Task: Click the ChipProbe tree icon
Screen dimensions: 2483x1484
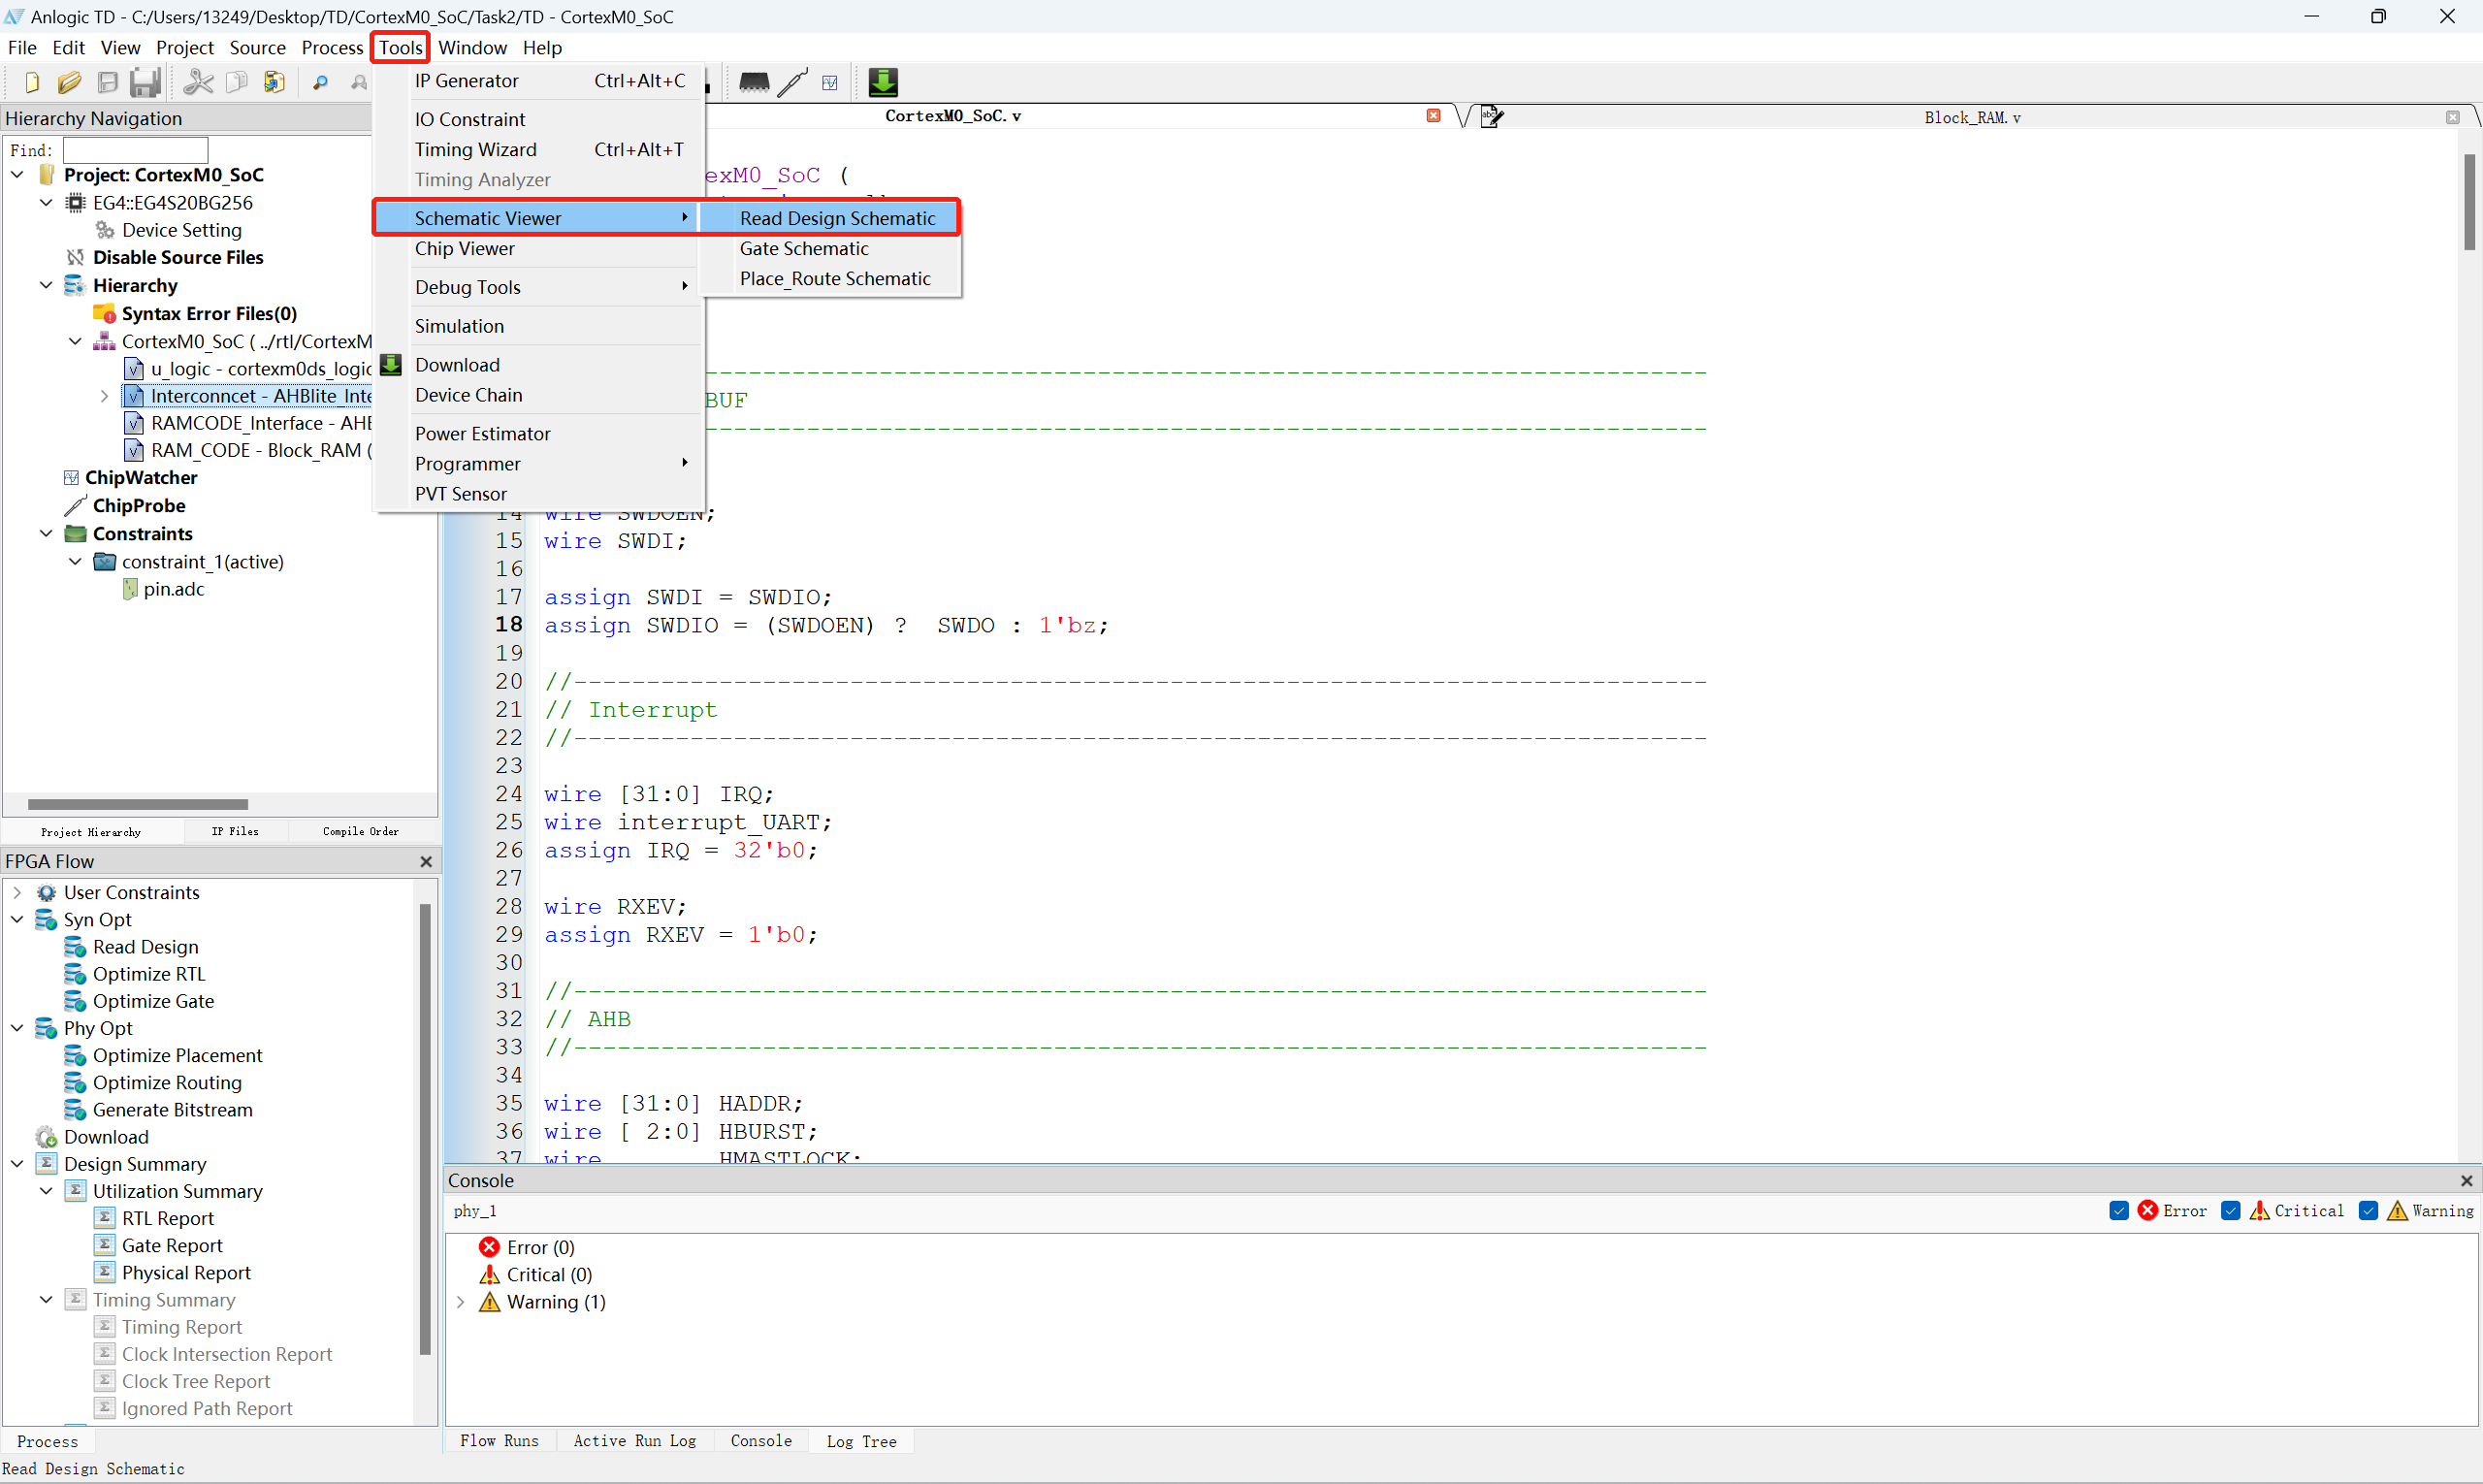Action: coord(75,505)
